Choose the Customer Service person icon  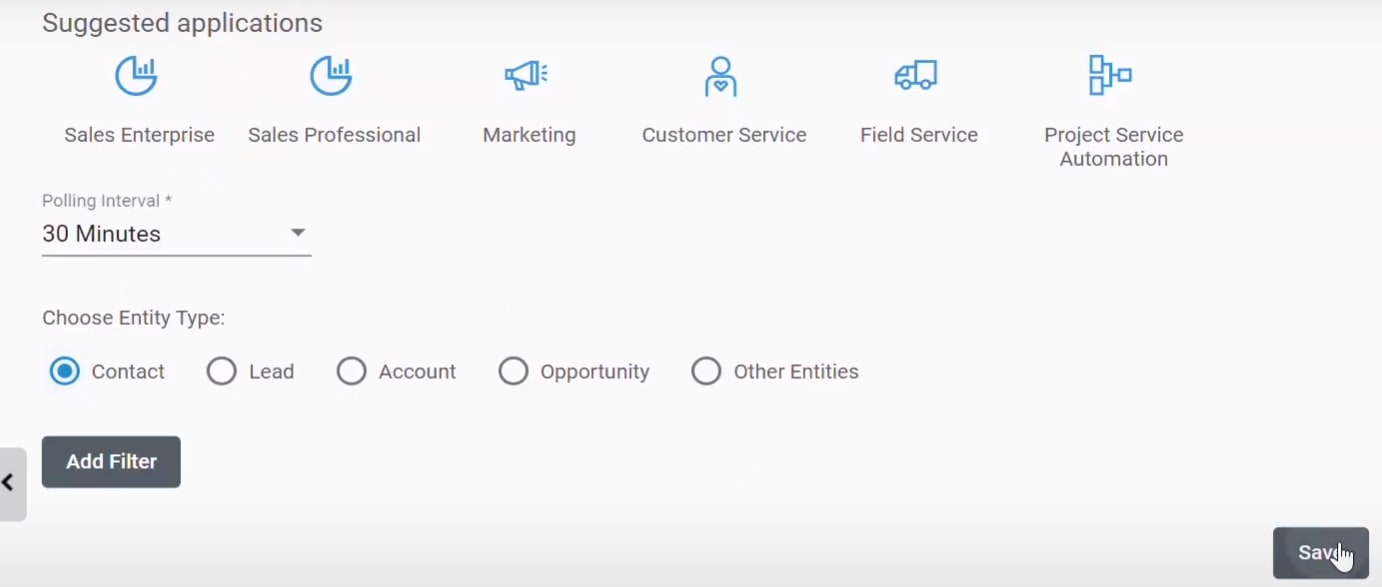point(721,75)
